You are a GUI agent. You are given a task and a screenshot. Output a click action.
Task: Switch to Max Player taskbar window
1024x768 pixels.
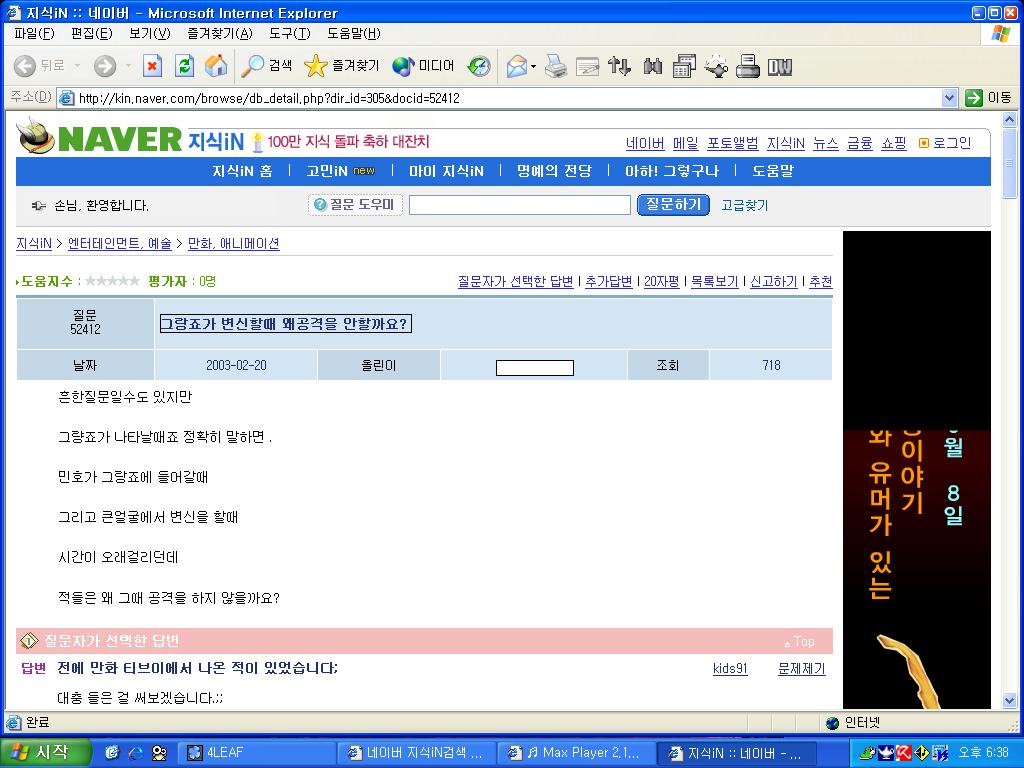[575, 753]
